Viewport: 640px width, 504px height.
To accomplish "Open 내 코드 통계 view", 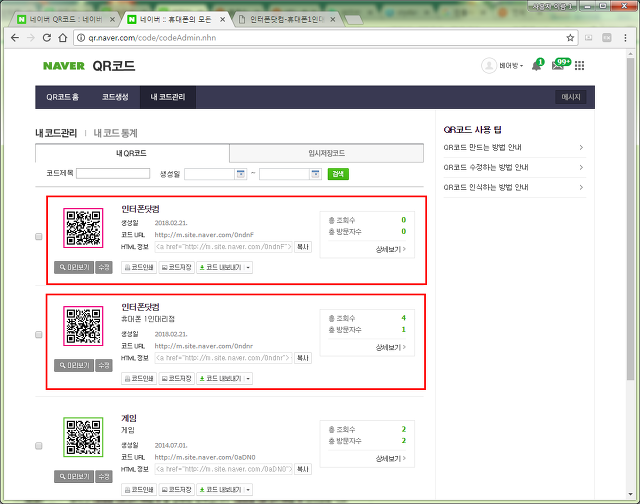I will pyautogui.click(x=116, y=133).
